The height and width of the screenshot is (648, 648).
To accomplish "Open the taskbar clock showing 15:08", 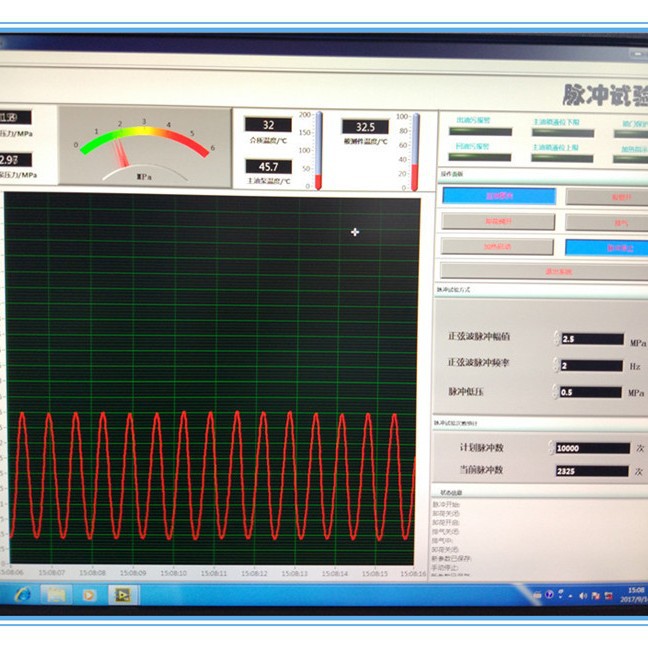I will coord(634,594).
